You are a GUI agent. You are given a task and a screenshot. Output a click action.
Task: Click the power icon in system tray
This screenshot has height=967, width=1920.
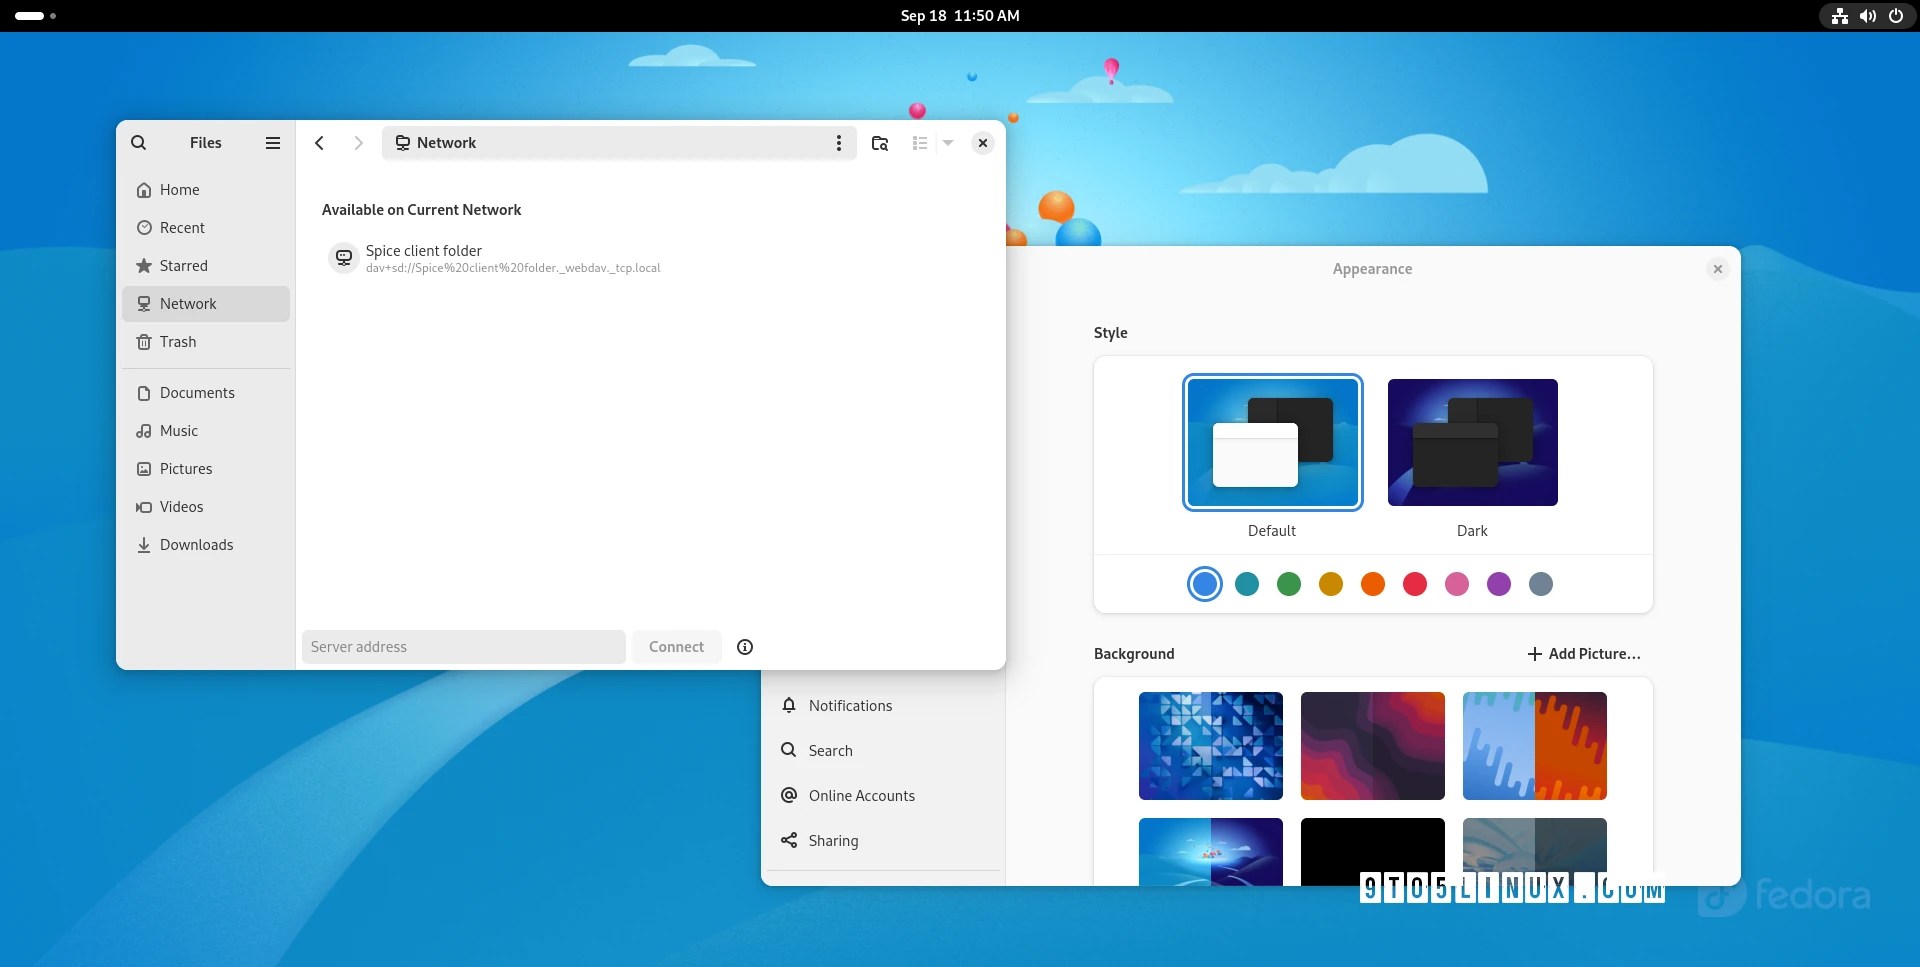click(1896, 16)
